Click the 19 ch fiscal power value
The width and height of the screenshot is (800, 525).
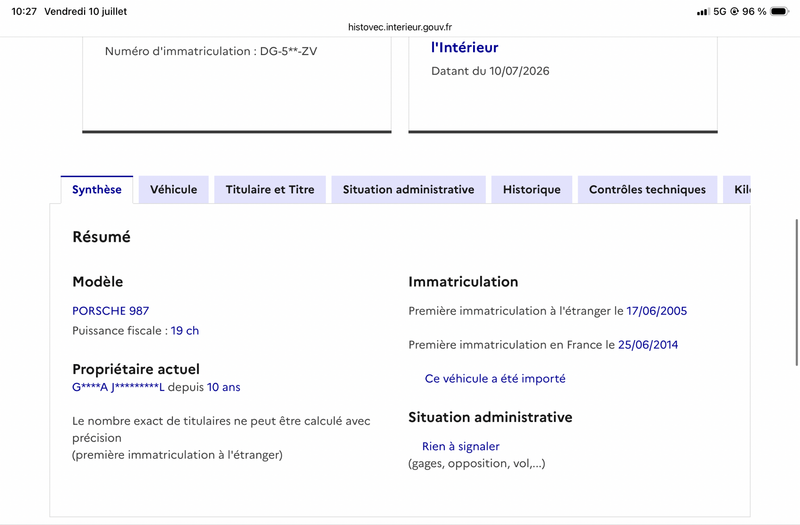[185, 331]
